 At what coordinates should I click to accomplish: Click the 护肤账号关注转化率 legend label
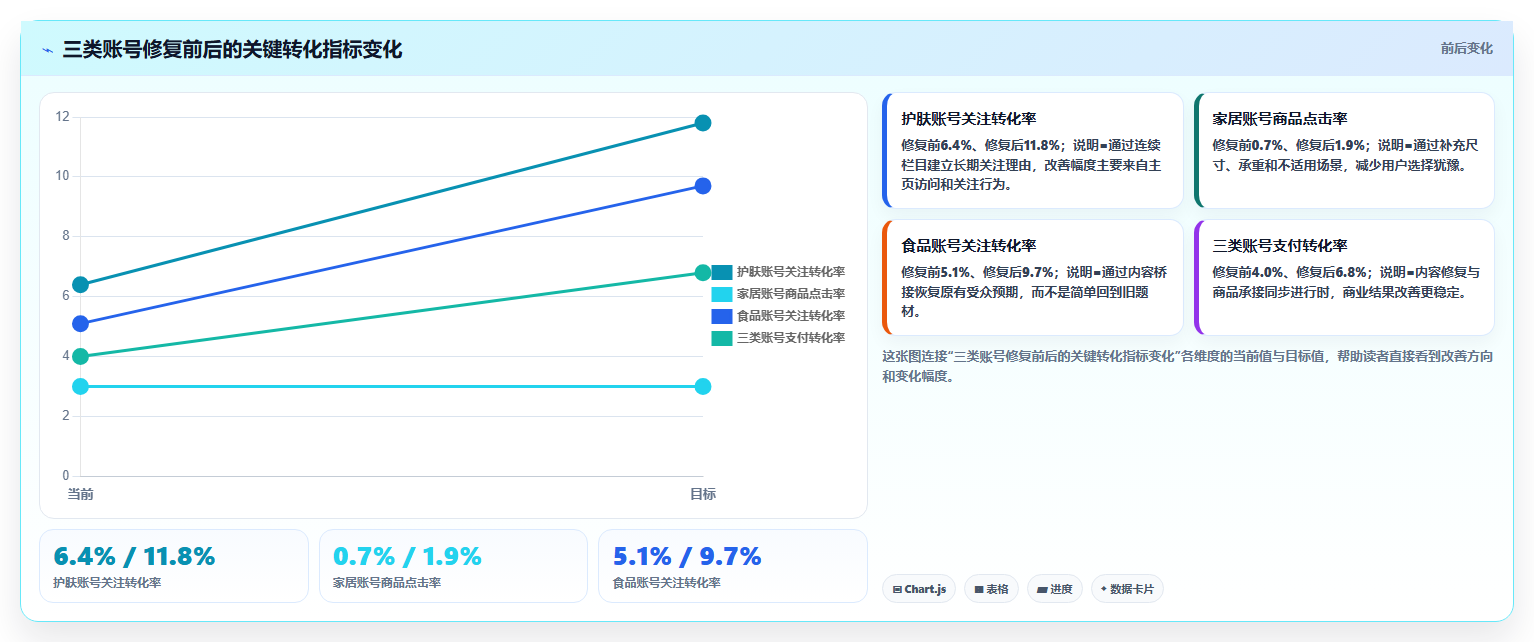pos(791,272)
